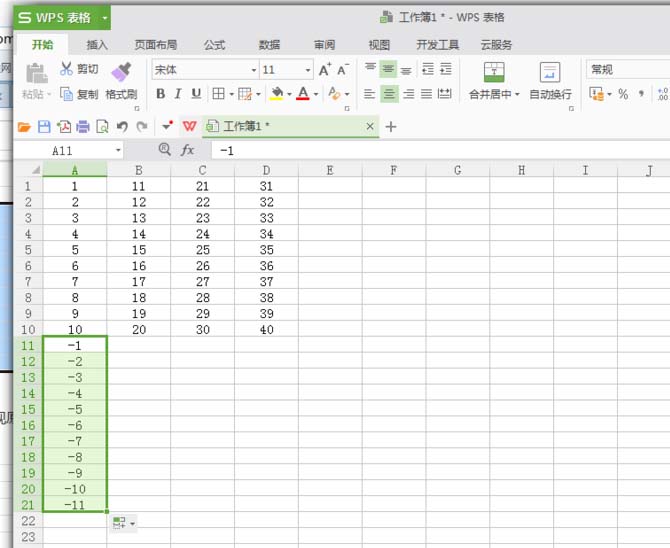Click the save floppy disk icon
670x548 pixels.
click(44, 127)
